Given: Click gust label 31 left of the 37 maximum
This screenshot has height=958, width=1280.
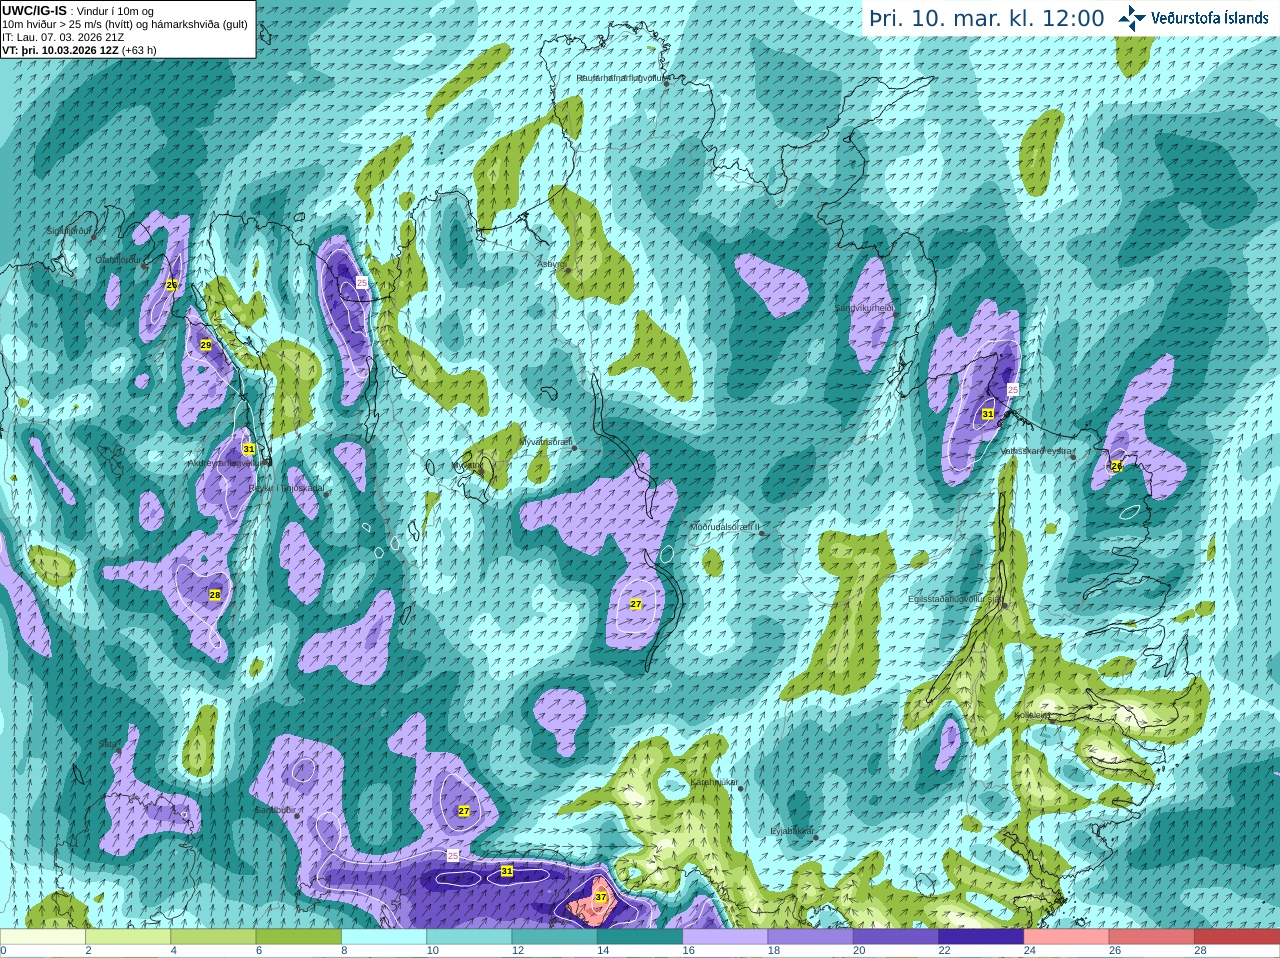Looking at the screenshot, I should [x=507, y=871].
